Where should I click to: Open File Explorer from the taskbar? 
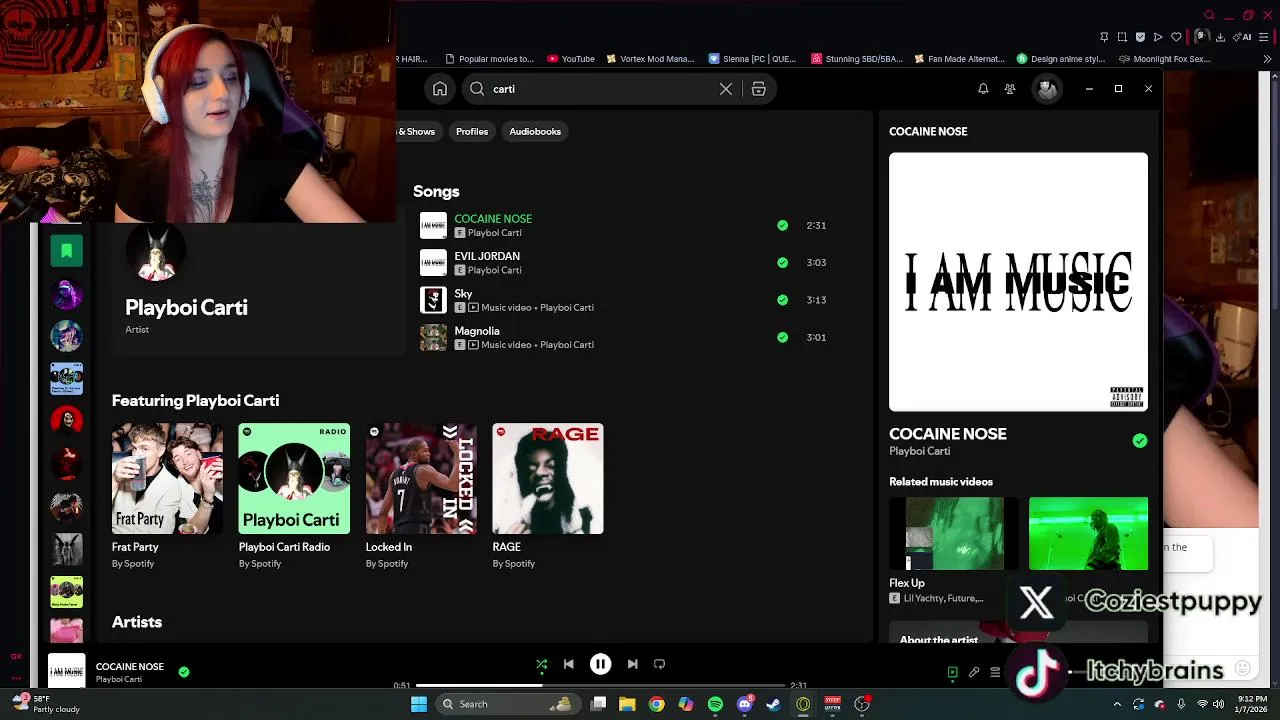627,704
